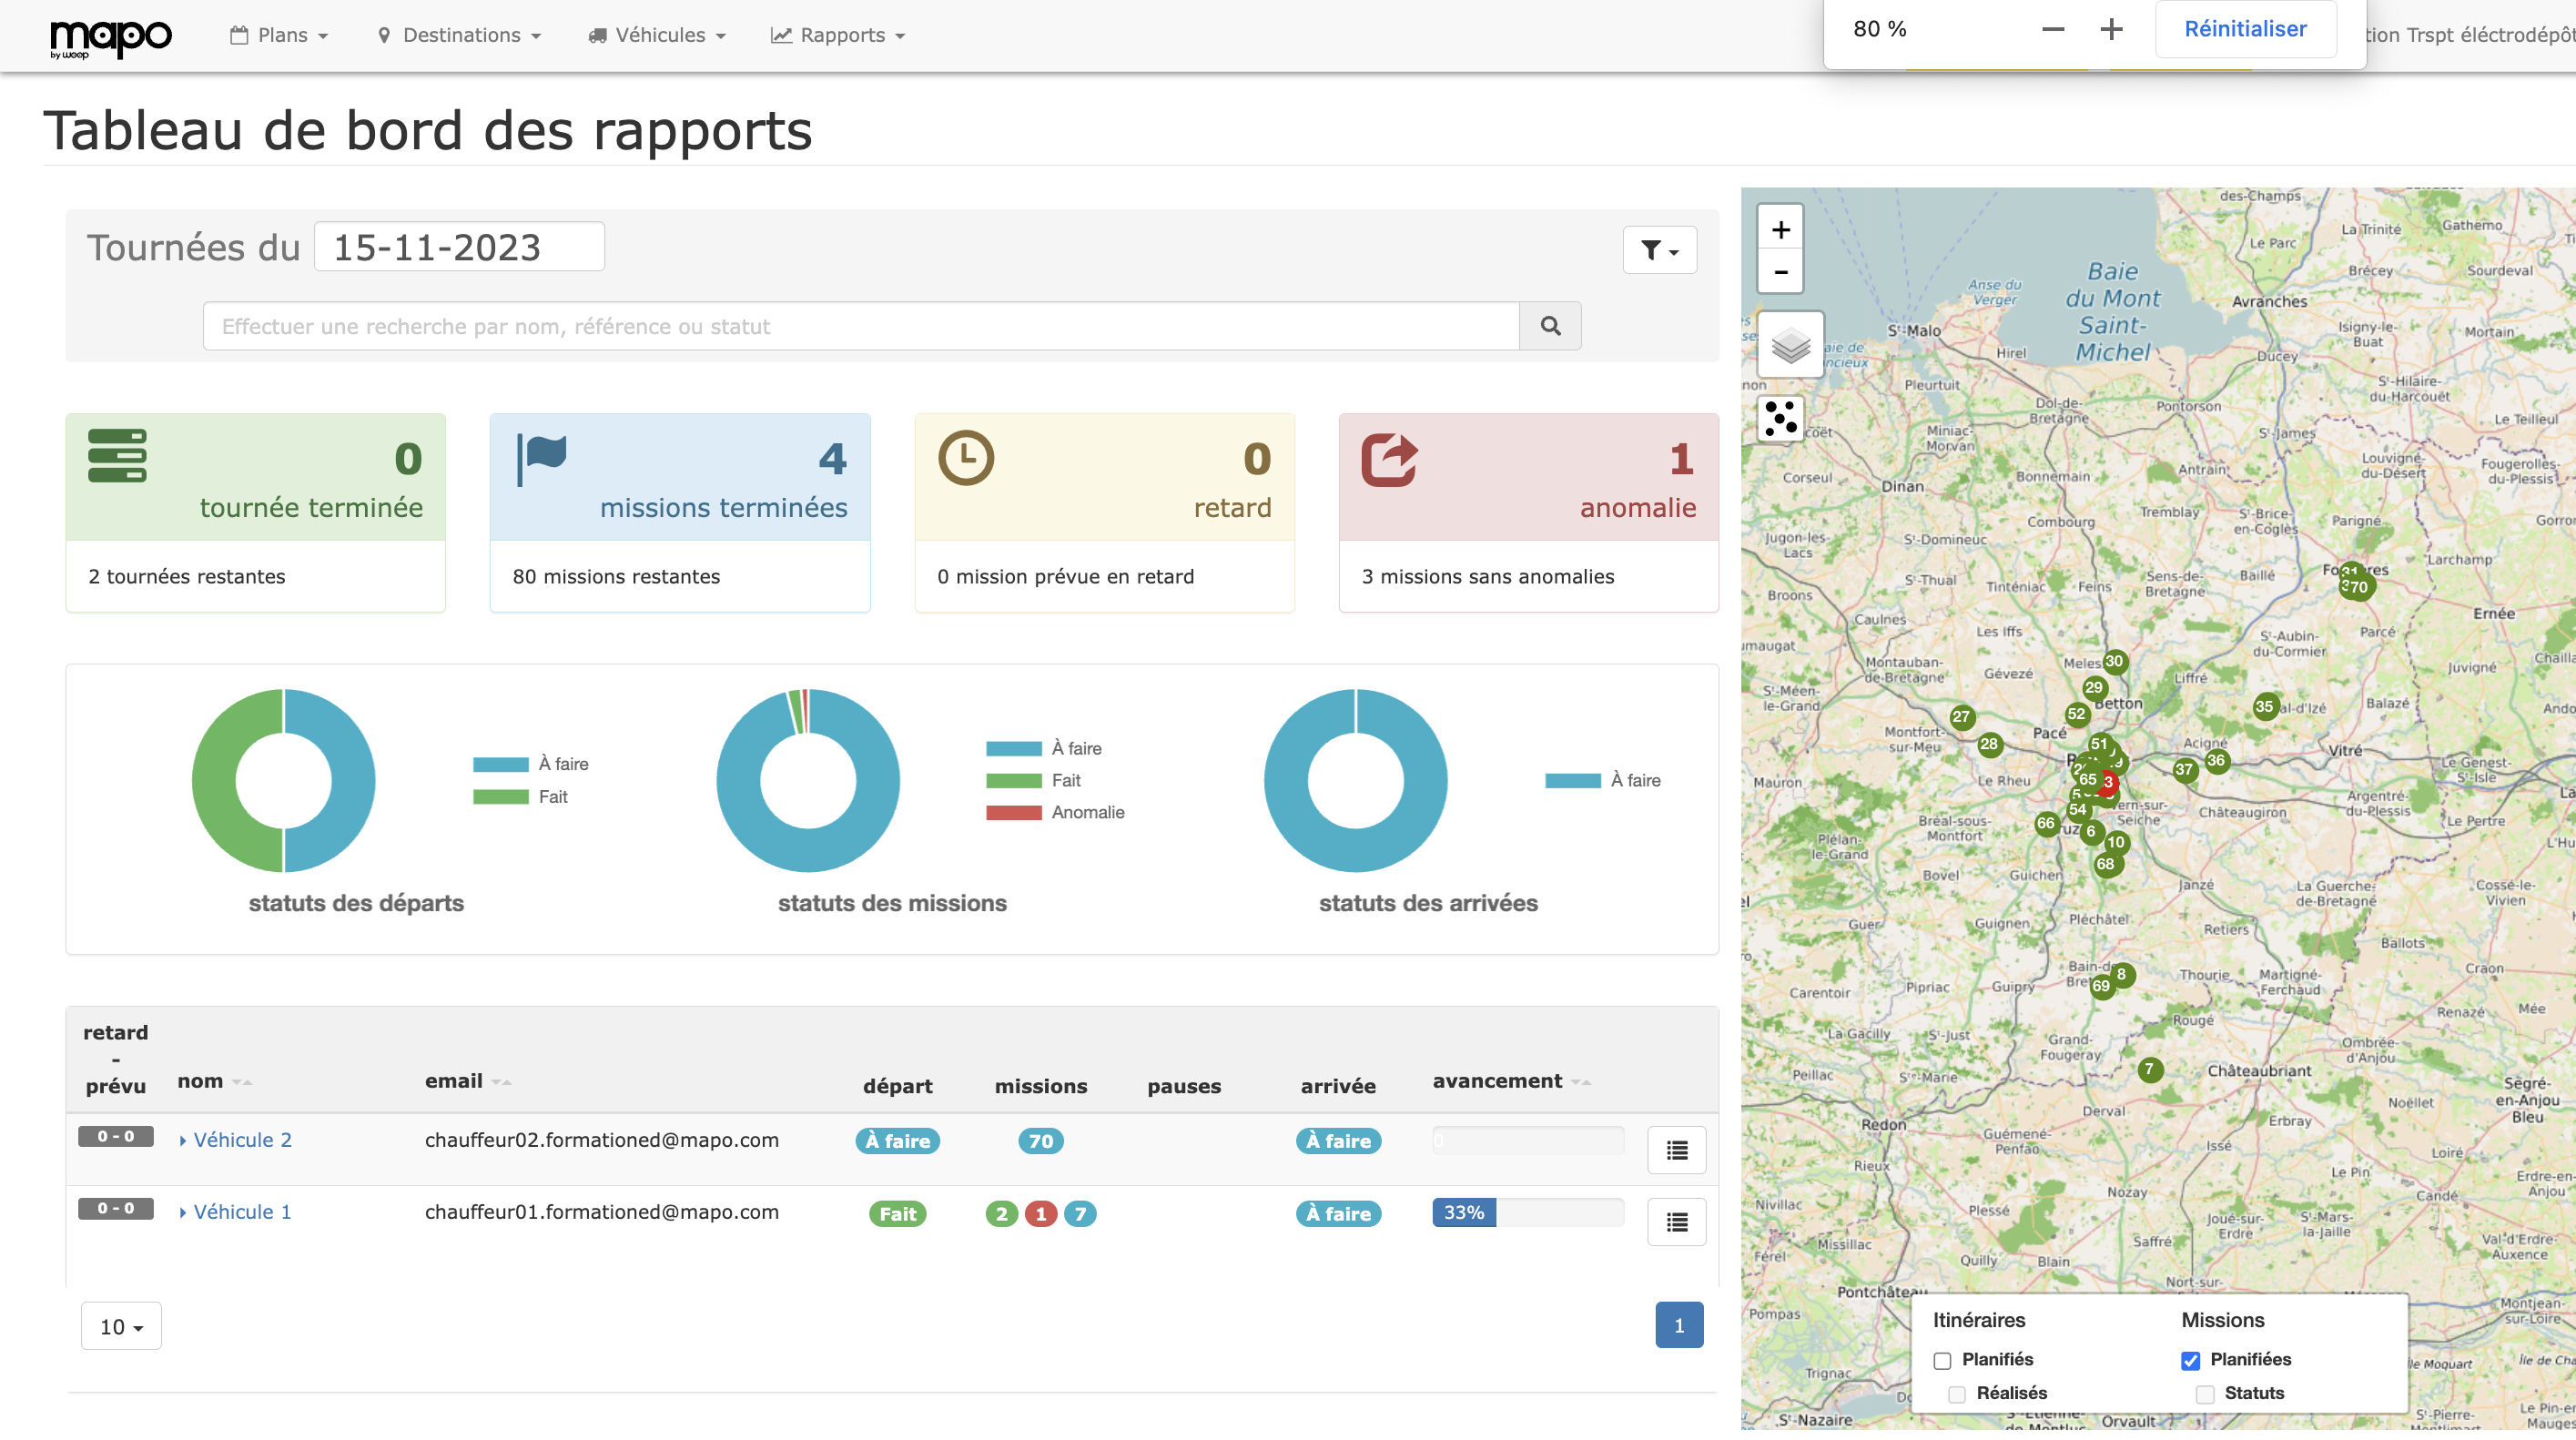Open the filter funnel icon above the search
The image size is (2576, 1440).
(x=1659, y=250)
